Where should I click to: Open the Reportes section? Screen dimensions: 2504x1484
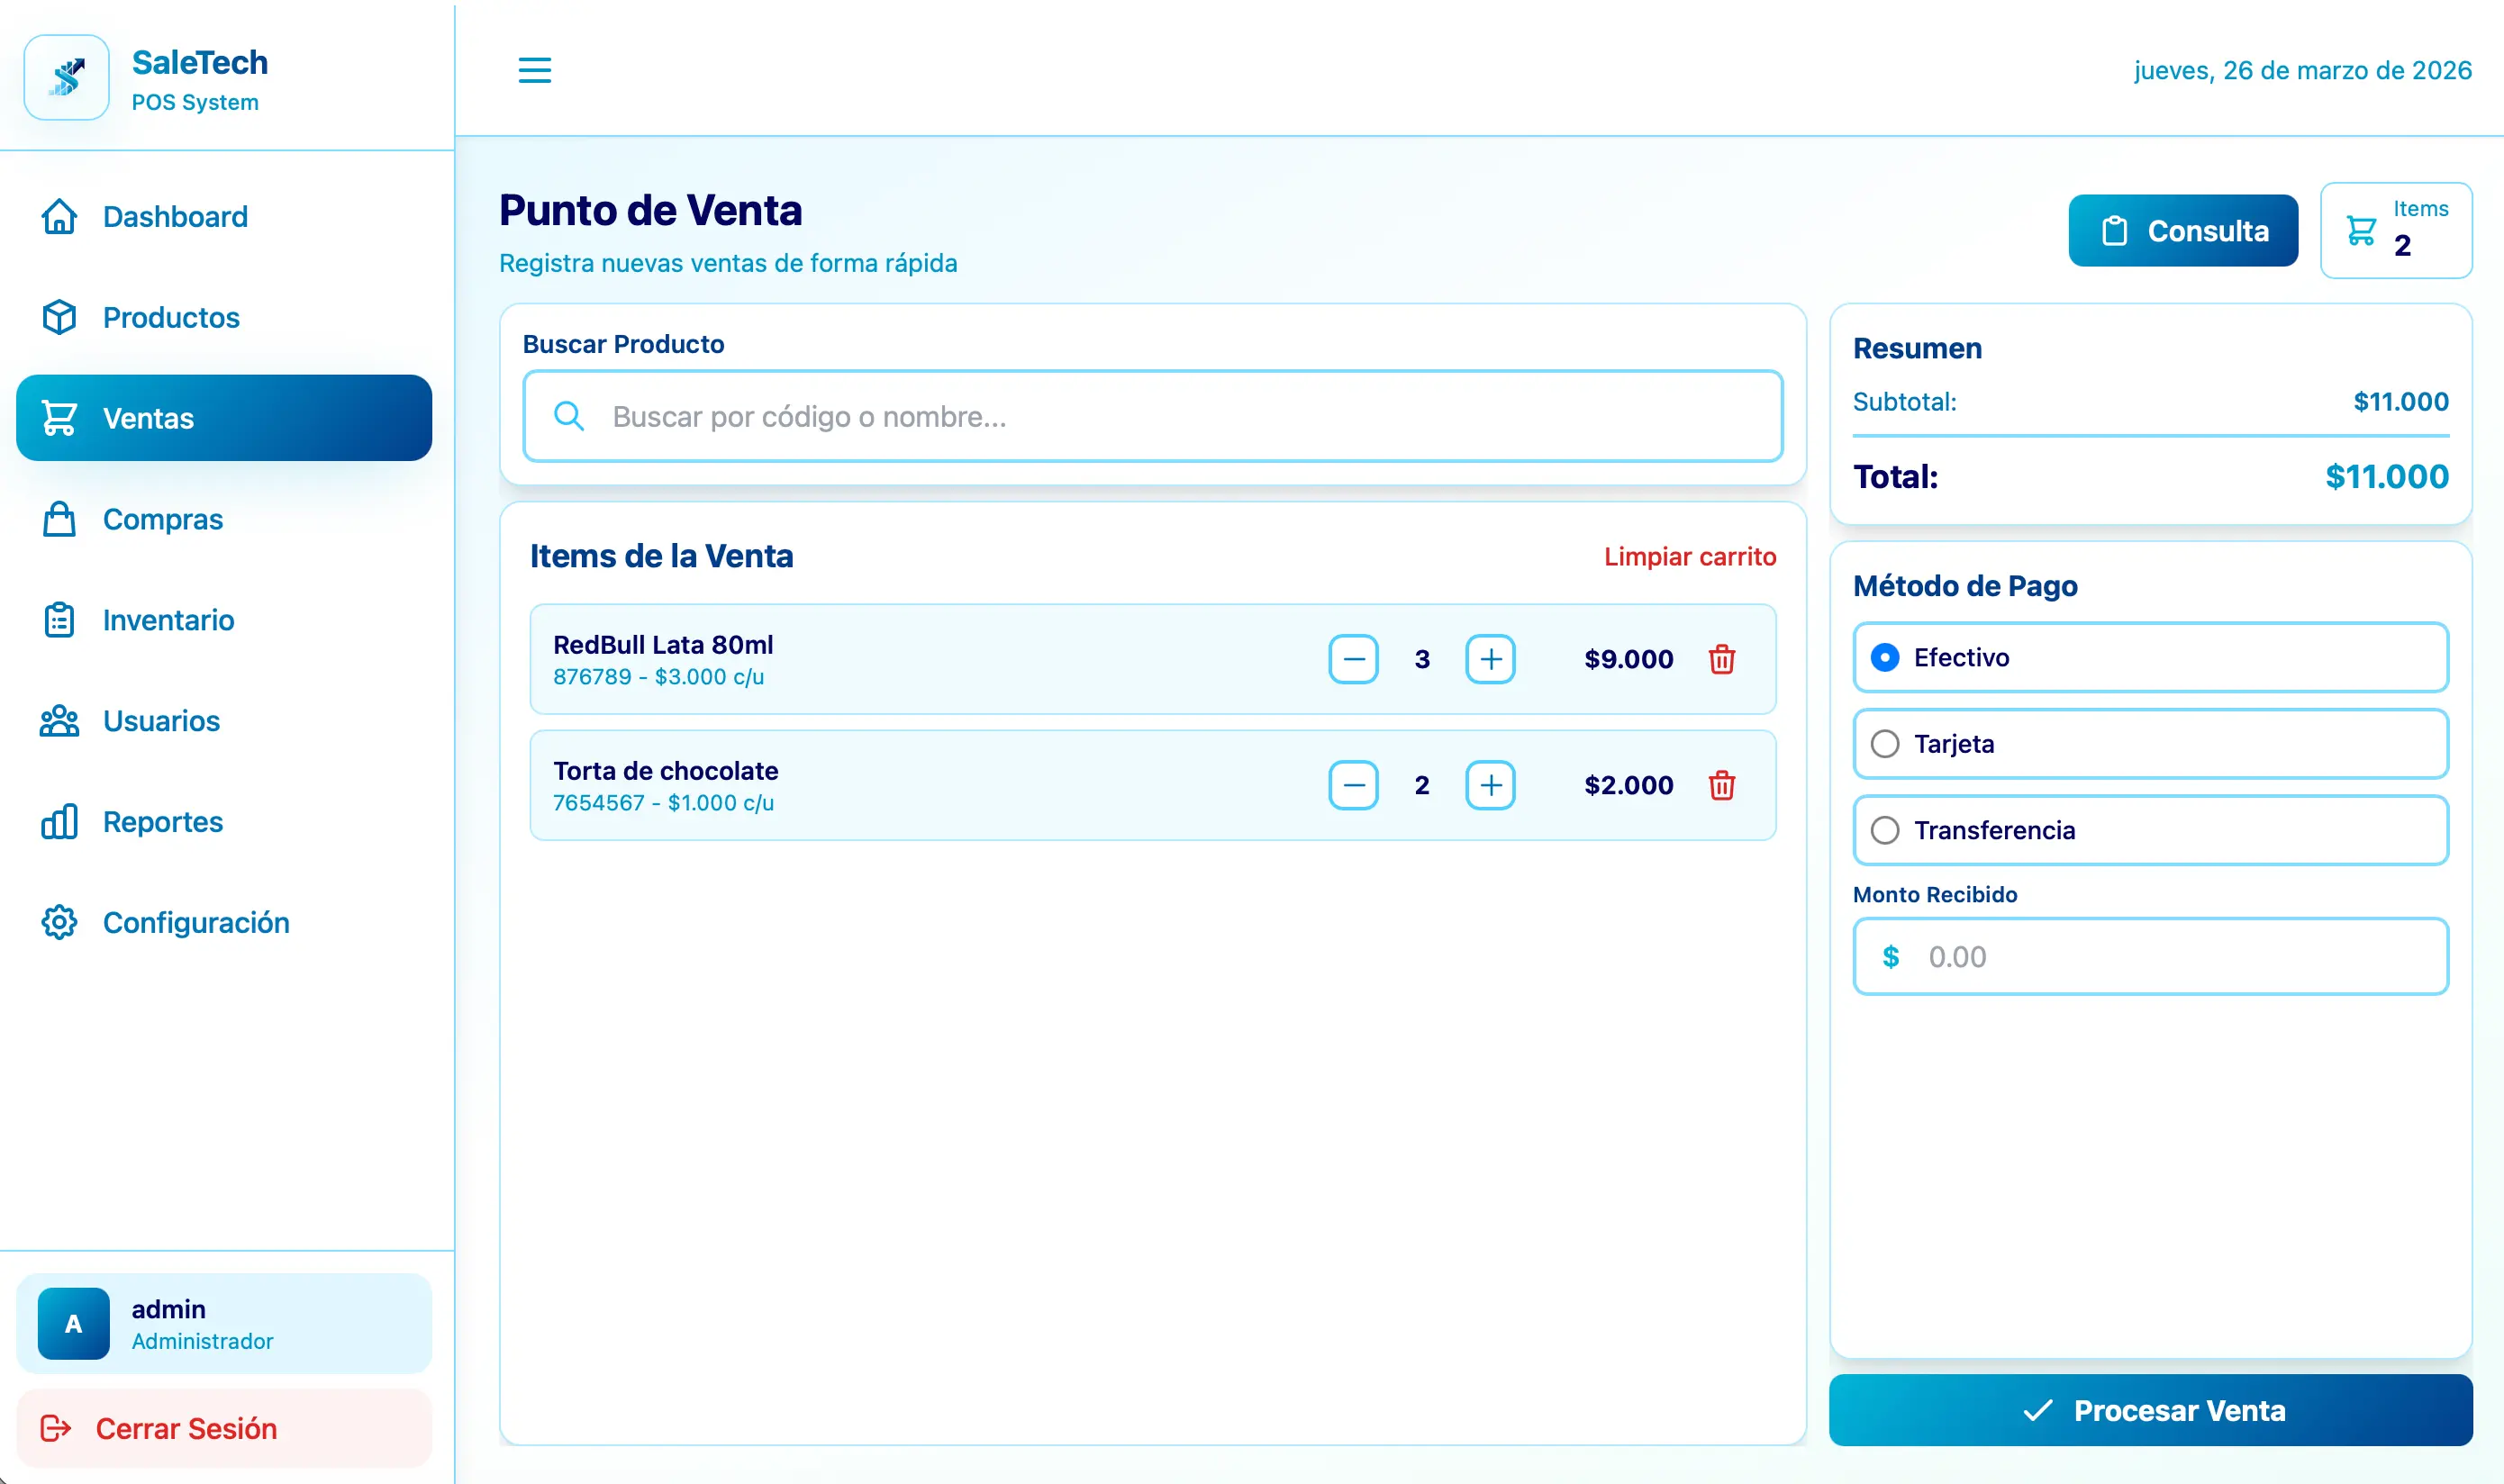coord(162,822)
